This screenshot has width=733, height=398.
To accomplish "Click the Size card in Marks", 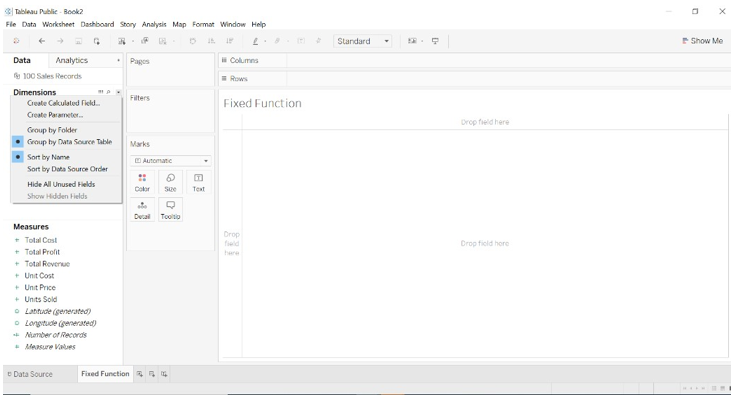I will tap(171, 182).
